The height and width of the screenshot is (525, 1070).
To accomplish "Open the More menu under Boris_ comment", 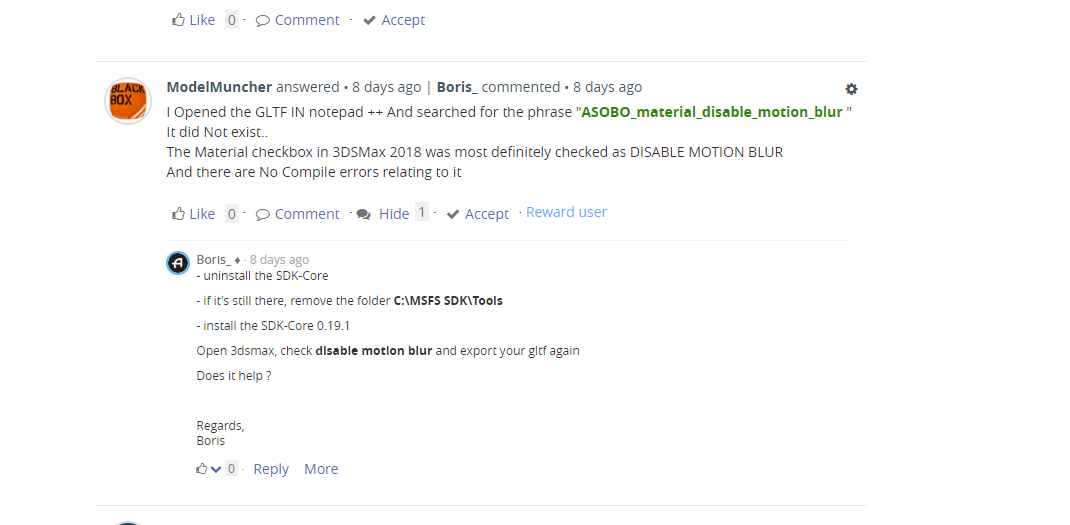I will [x=321, y=469].
